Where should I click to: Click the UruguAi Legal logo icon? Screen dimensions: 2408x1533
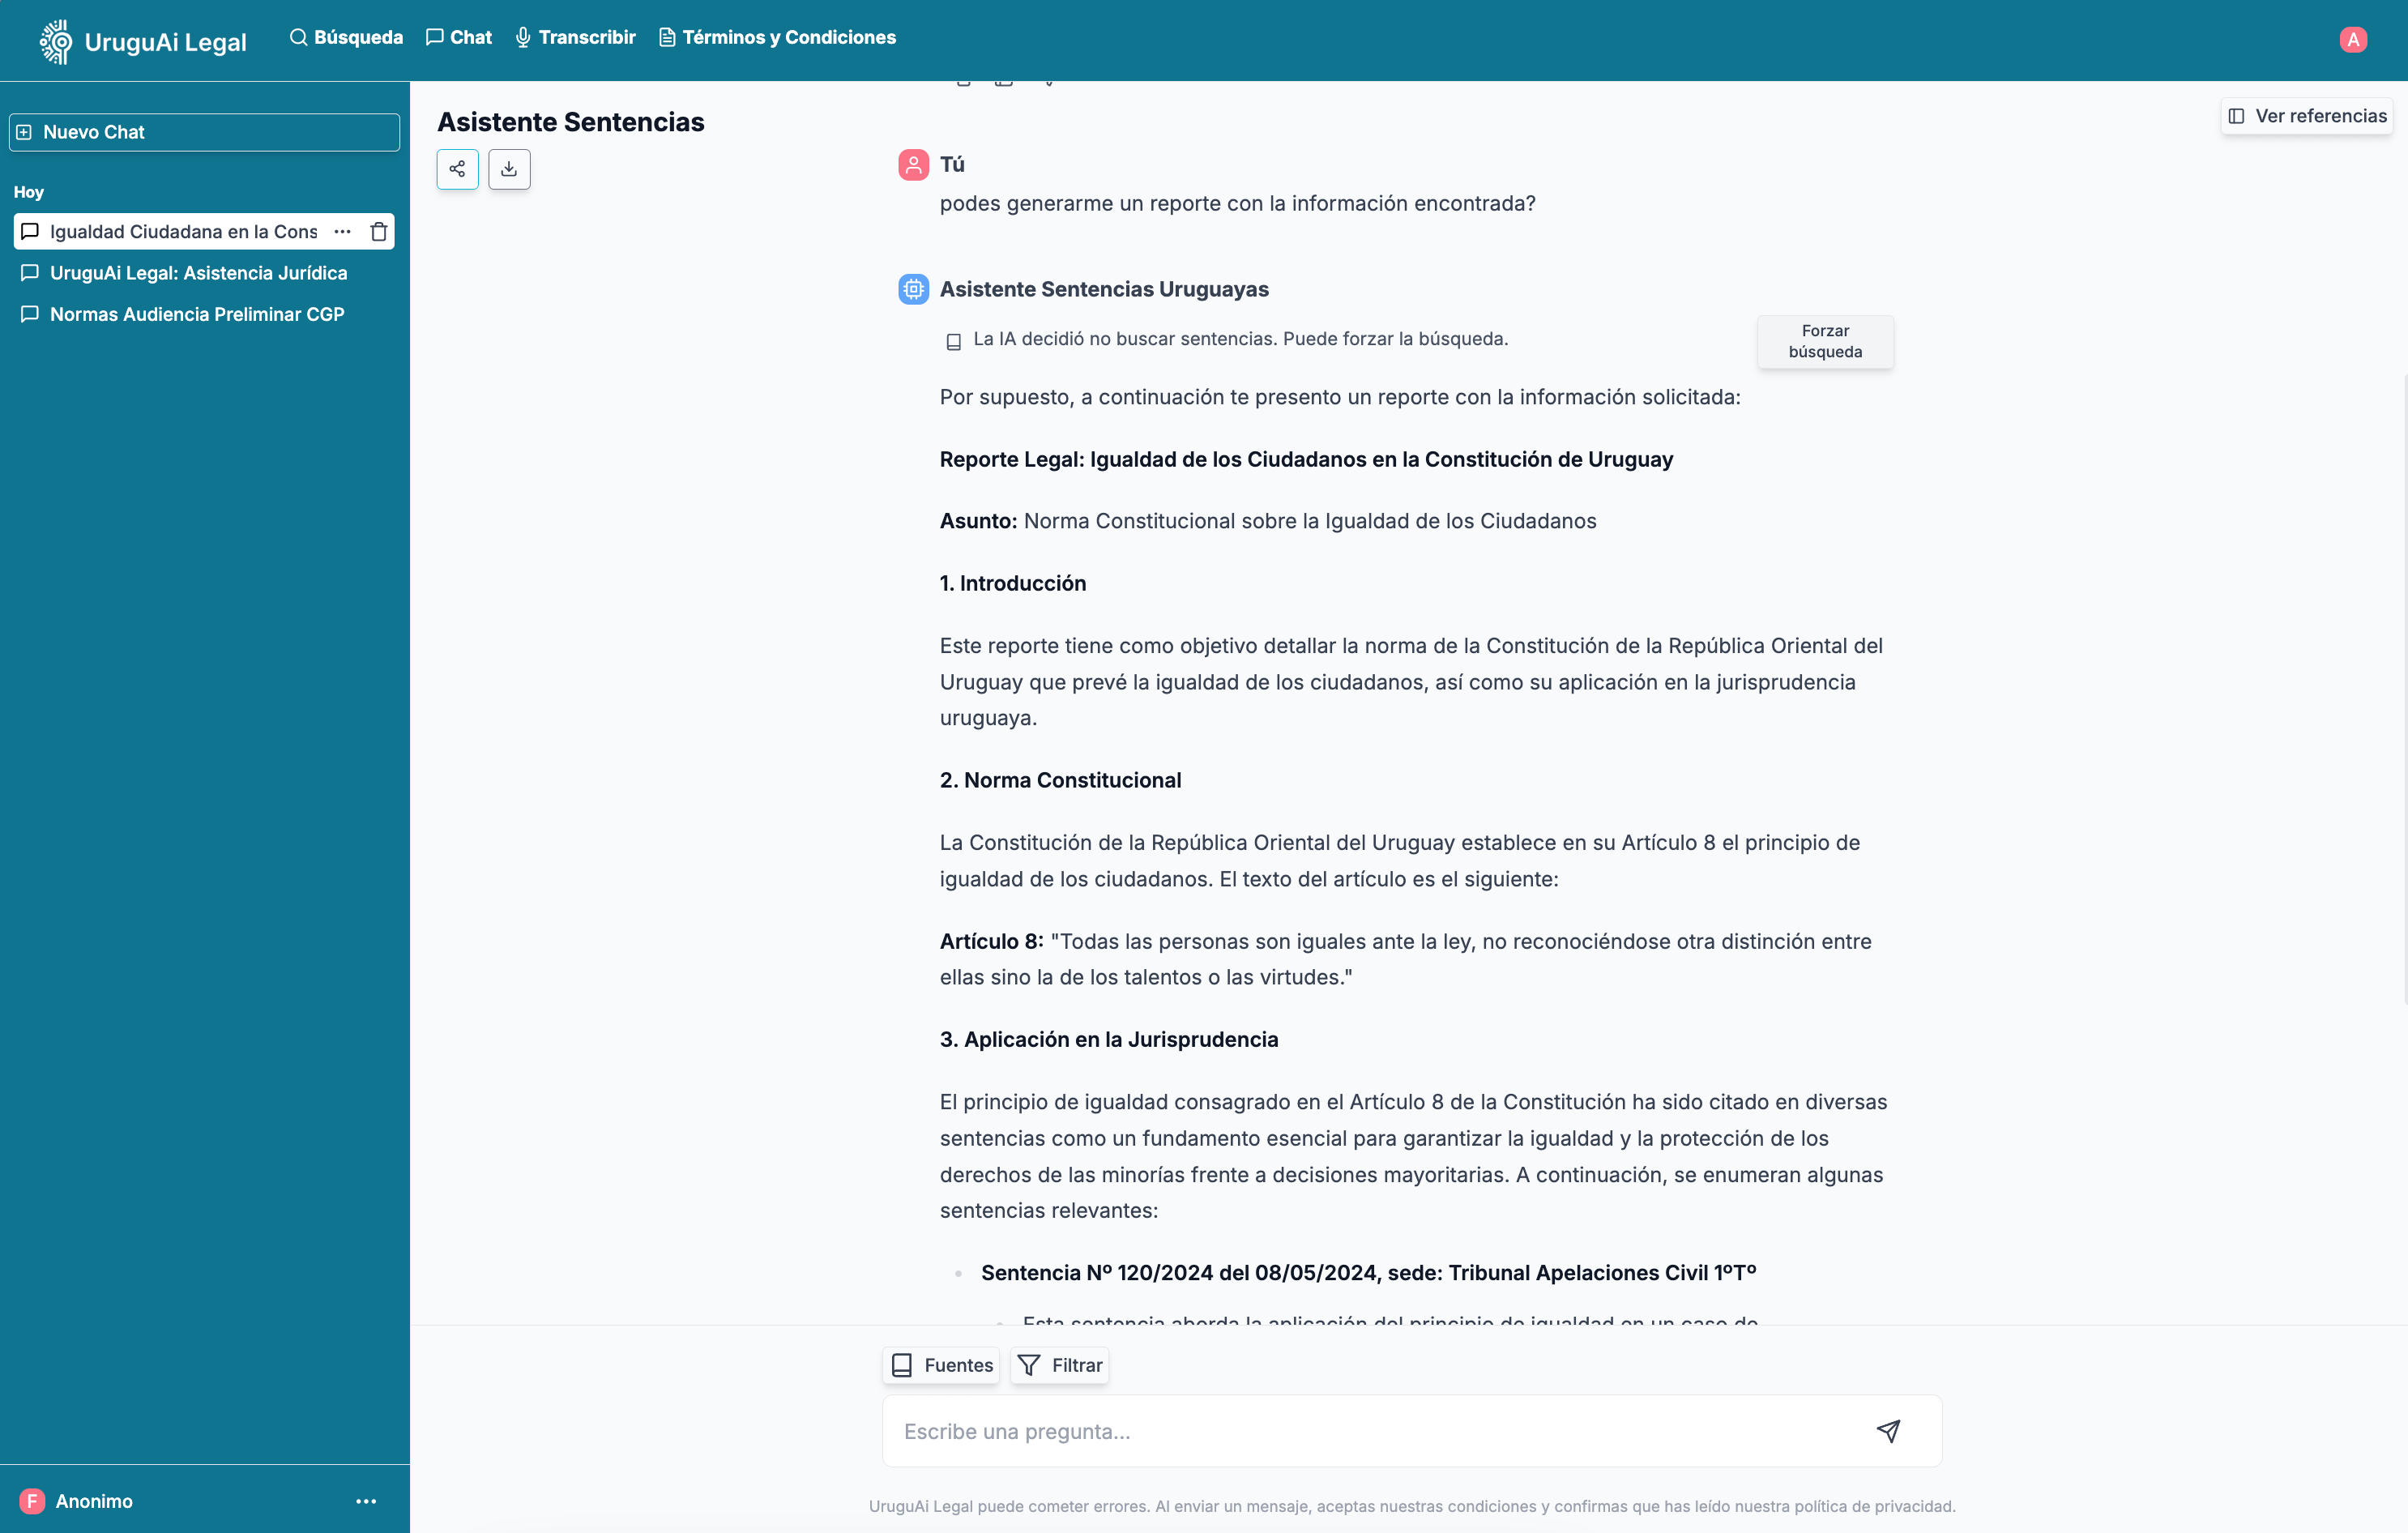(x=54, y=39)
